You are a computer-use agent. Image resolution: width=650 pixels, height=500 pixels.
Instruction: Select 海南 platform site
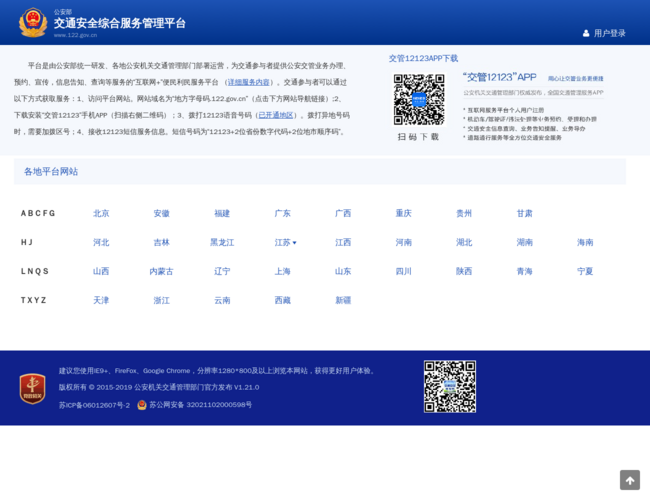(585, 242)
